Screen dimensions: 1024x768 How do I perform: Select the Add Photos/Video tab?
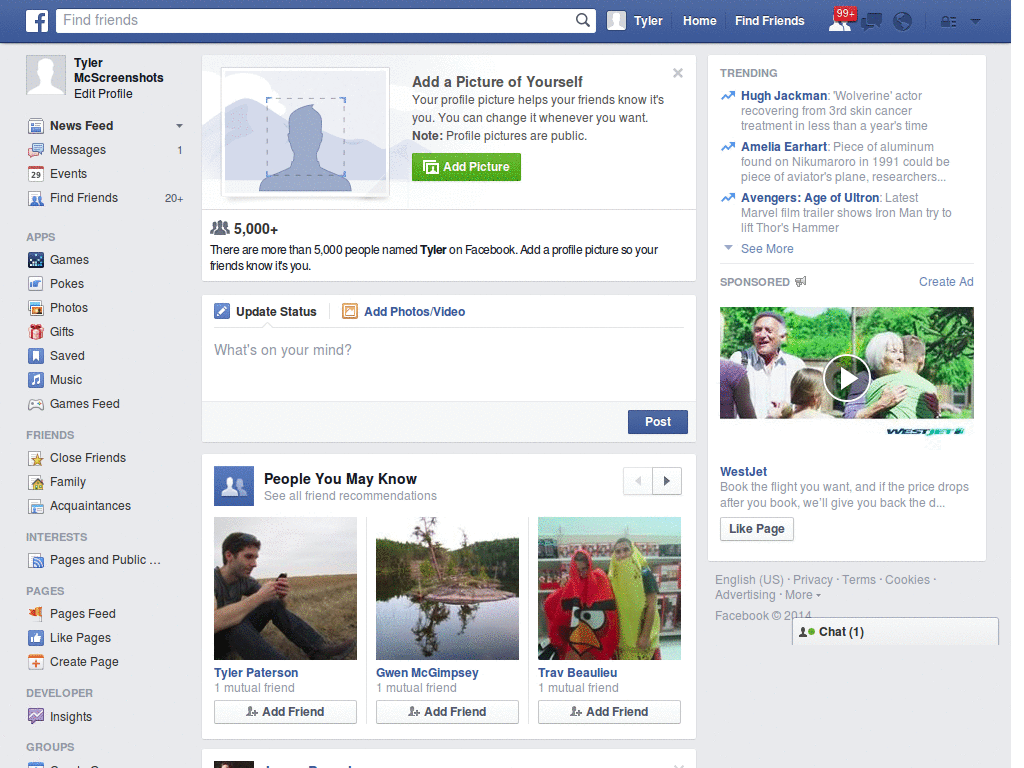(x=404, y=312)
